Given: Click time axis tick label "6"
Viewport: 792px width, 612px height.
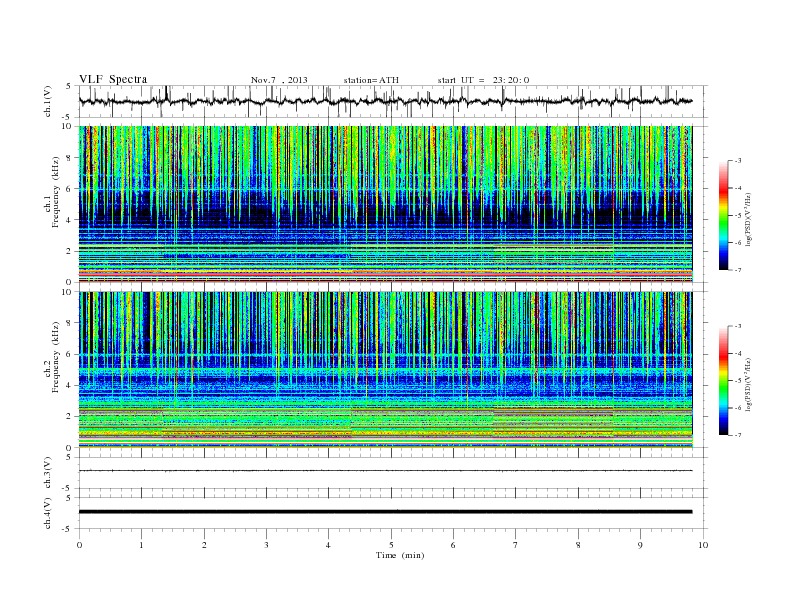Looking at the screenshot, I should [453, 545].
